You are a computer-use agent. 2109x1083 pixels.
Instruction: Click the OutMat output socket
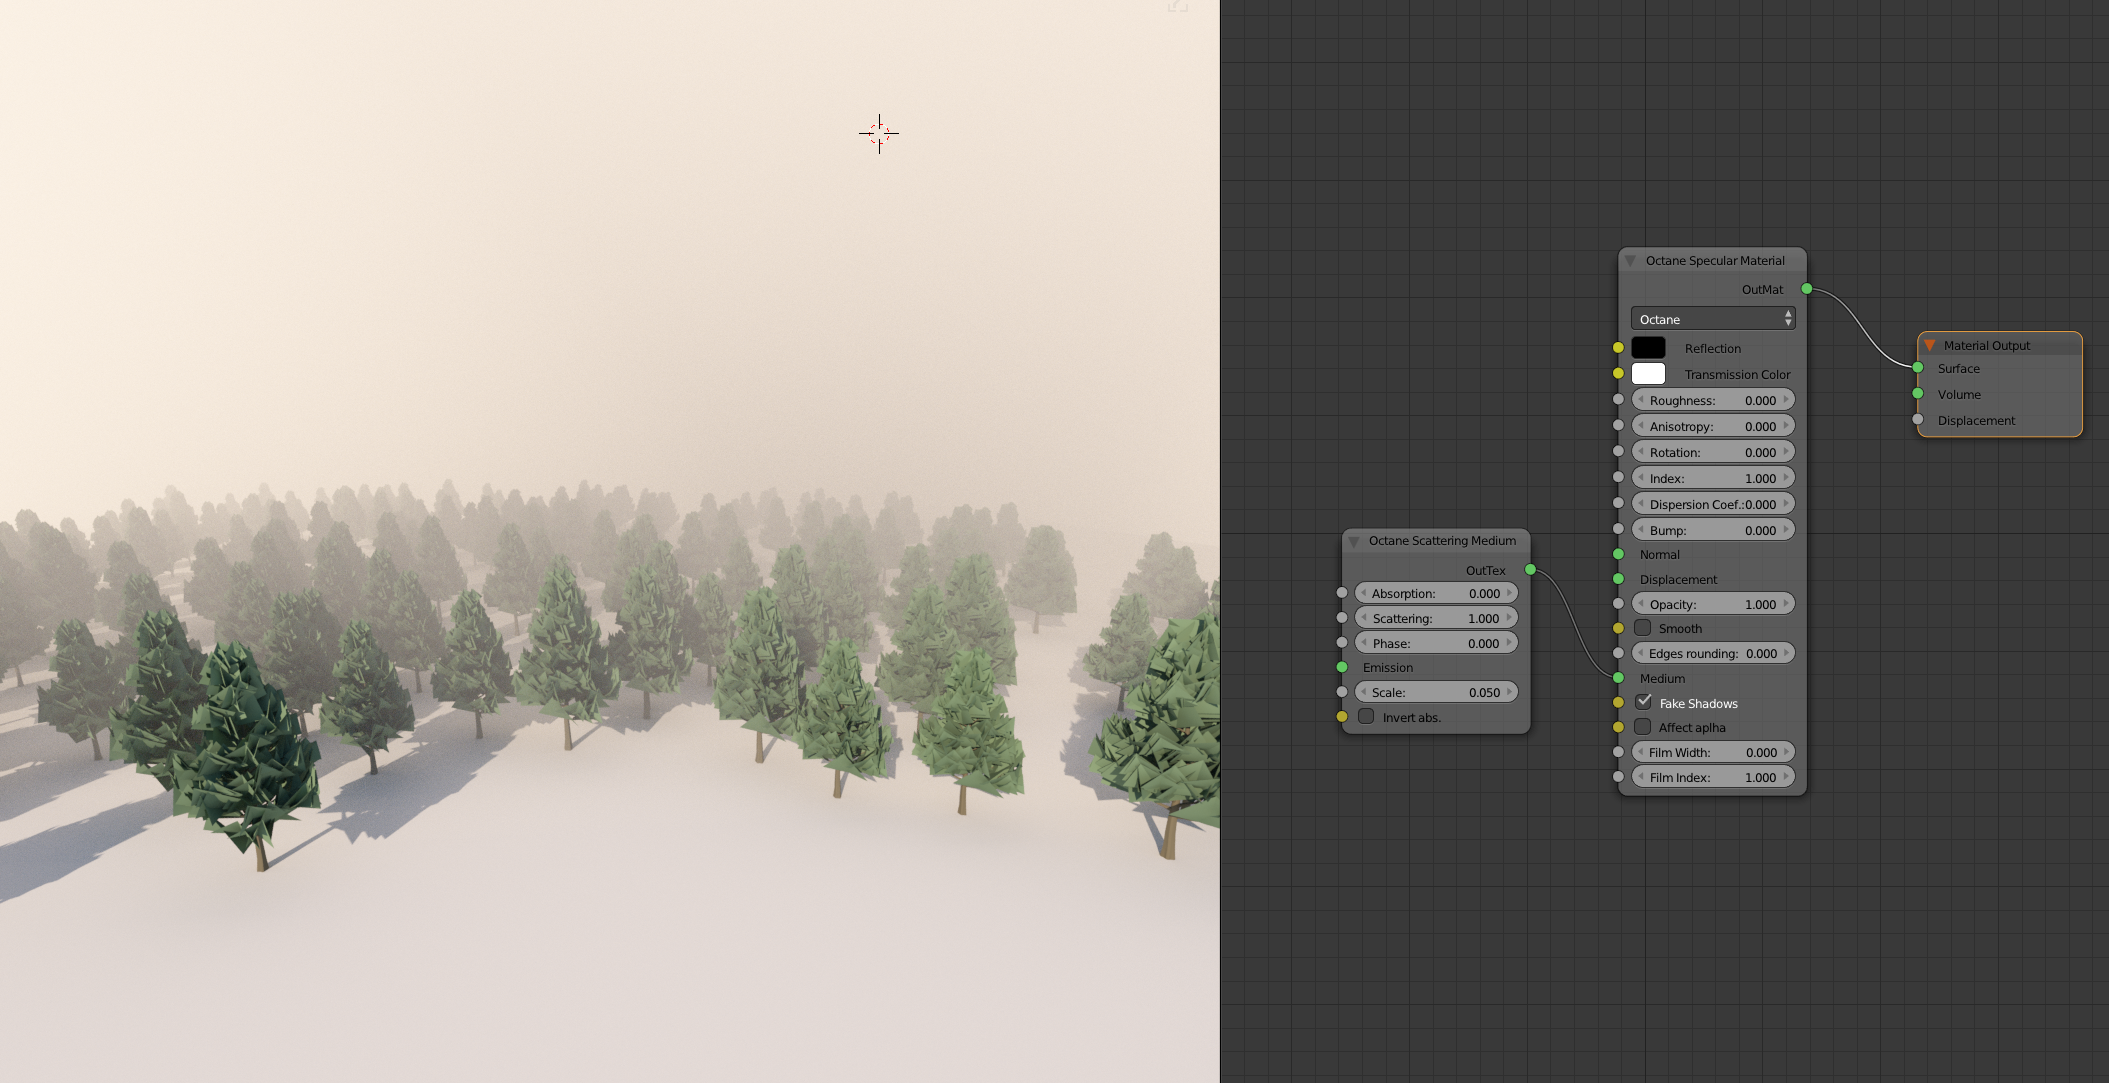point(1807,289)
